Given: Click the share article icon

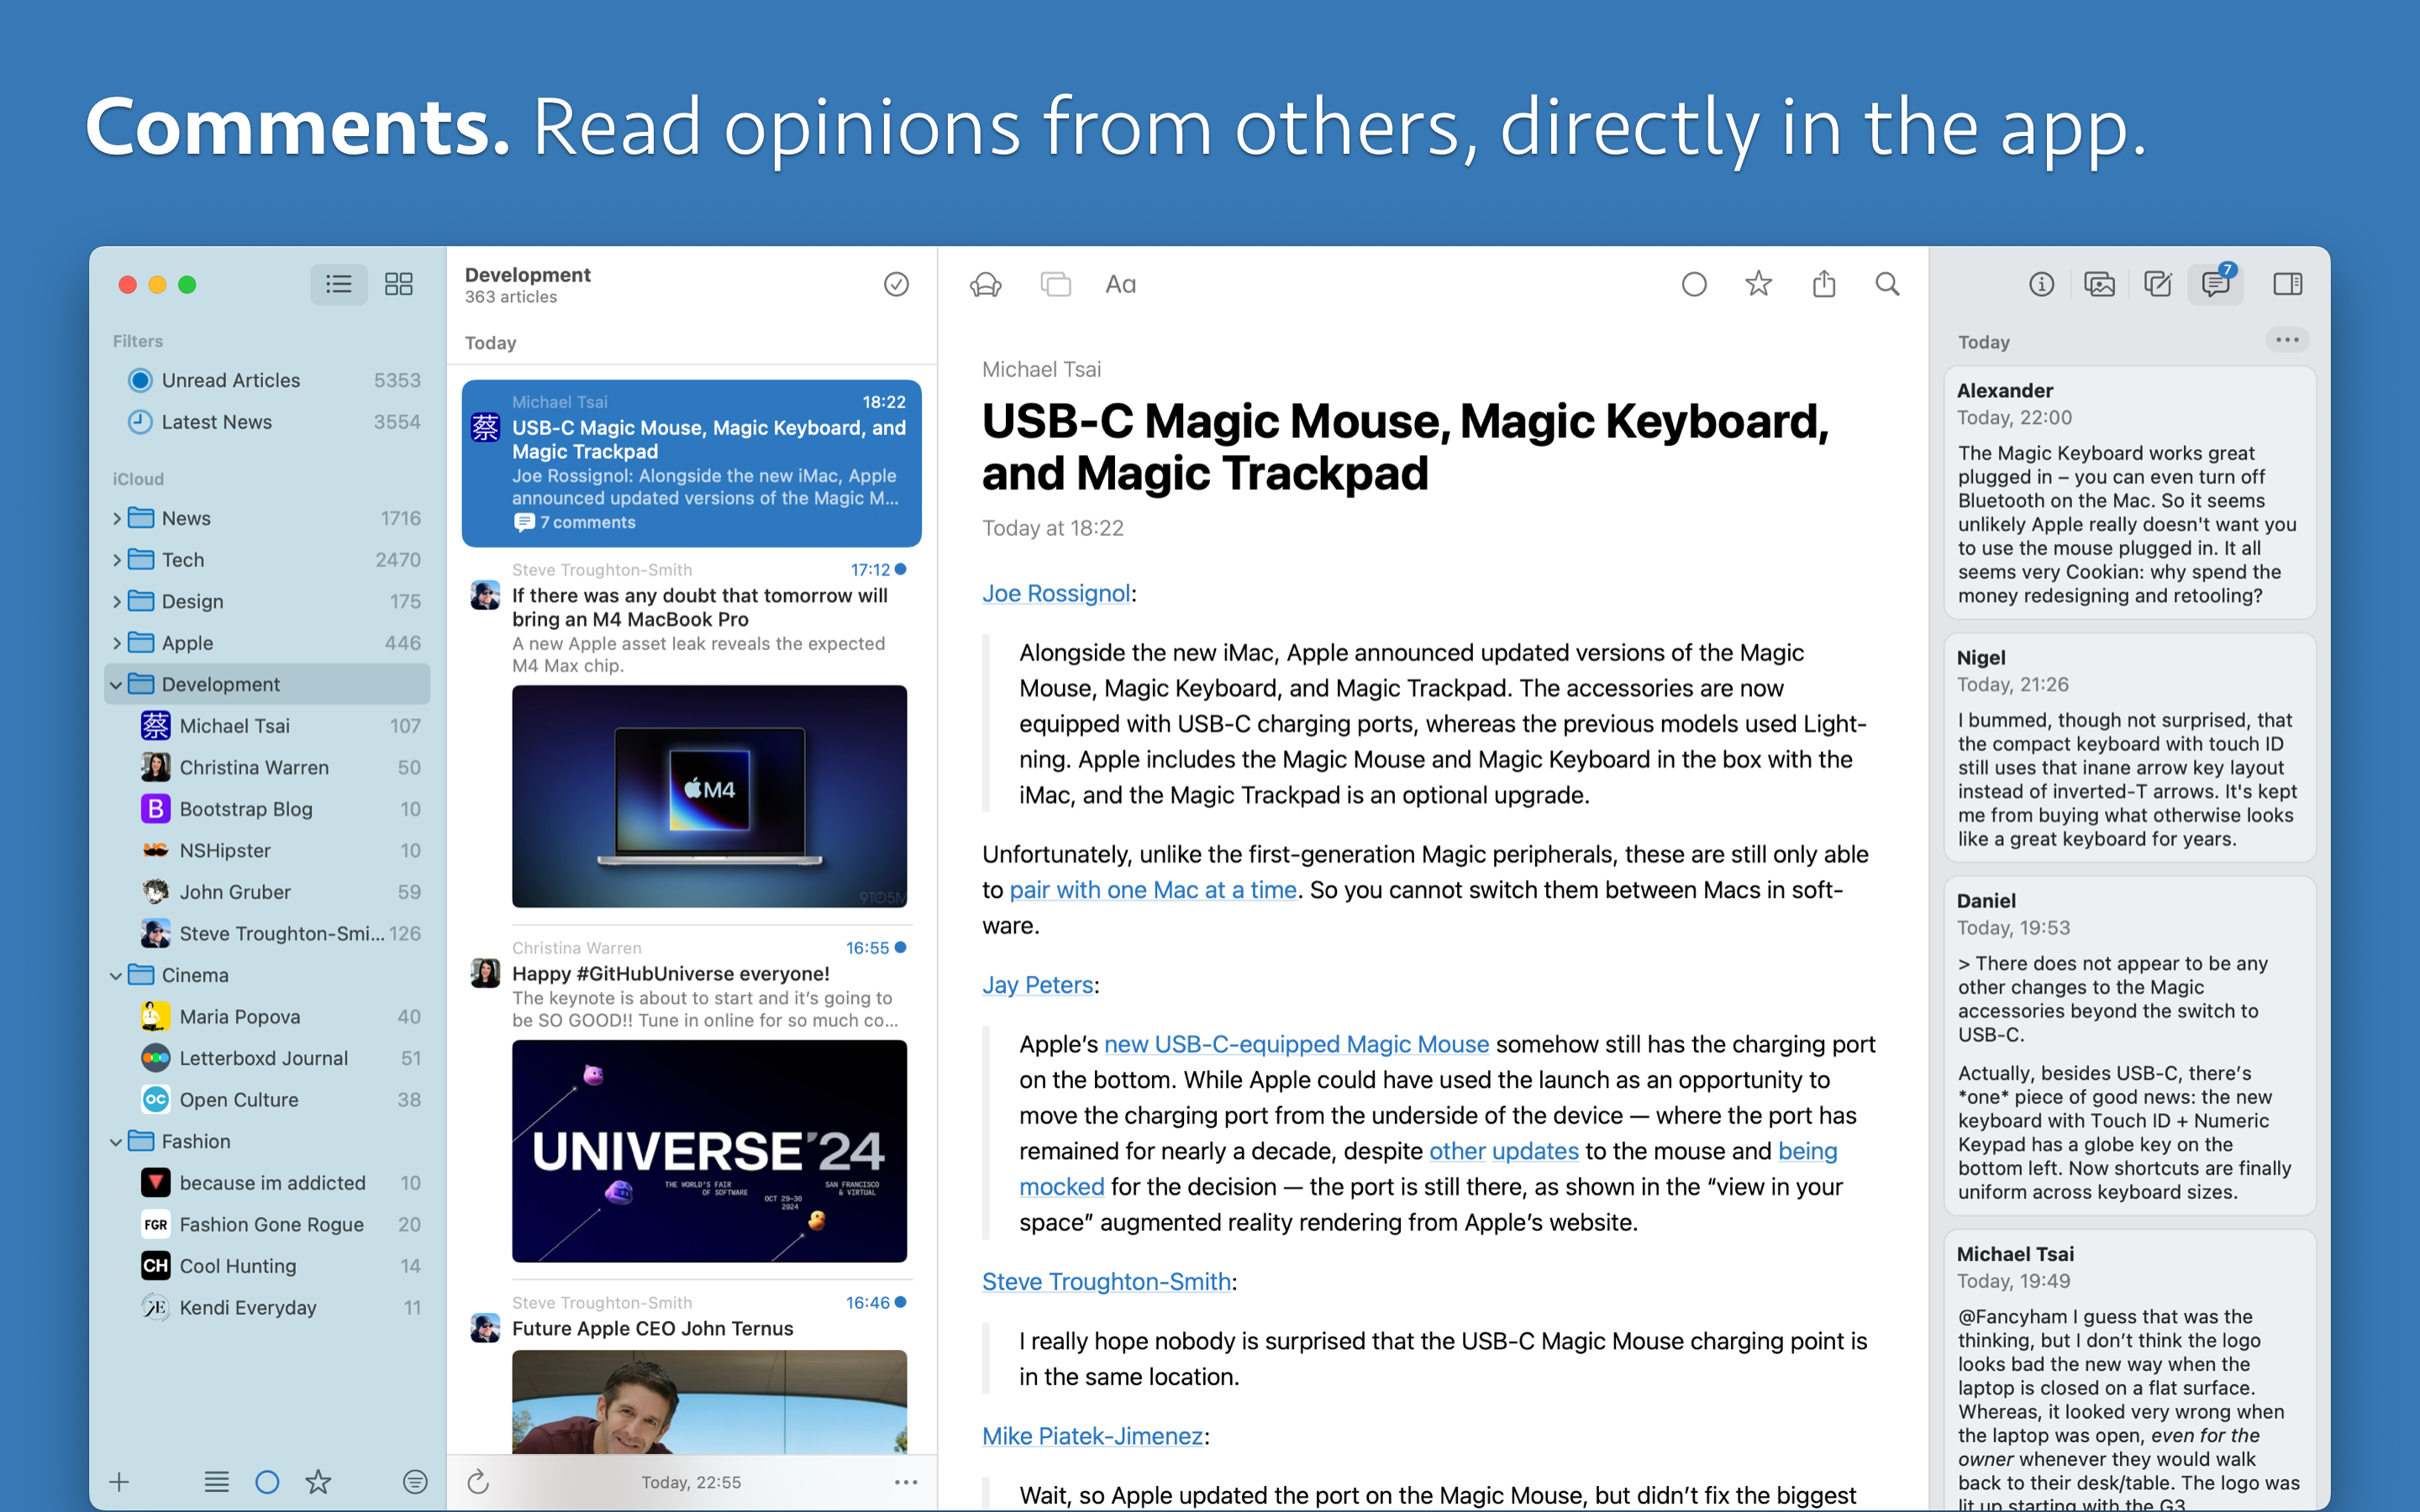Looking at the screenshot, I should [1824, 285].
